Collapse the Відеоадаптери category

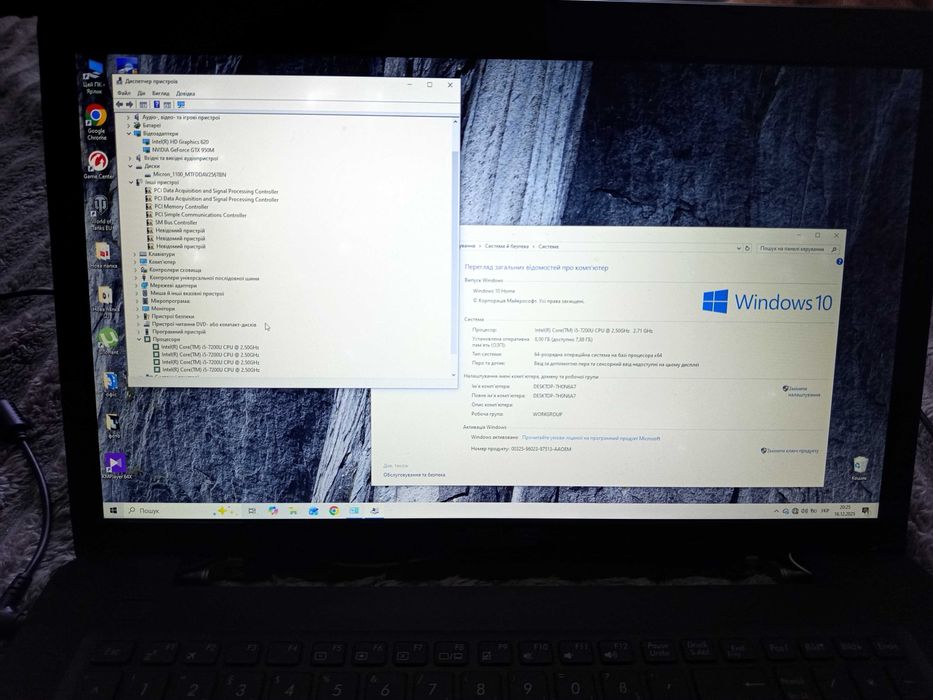129,134
